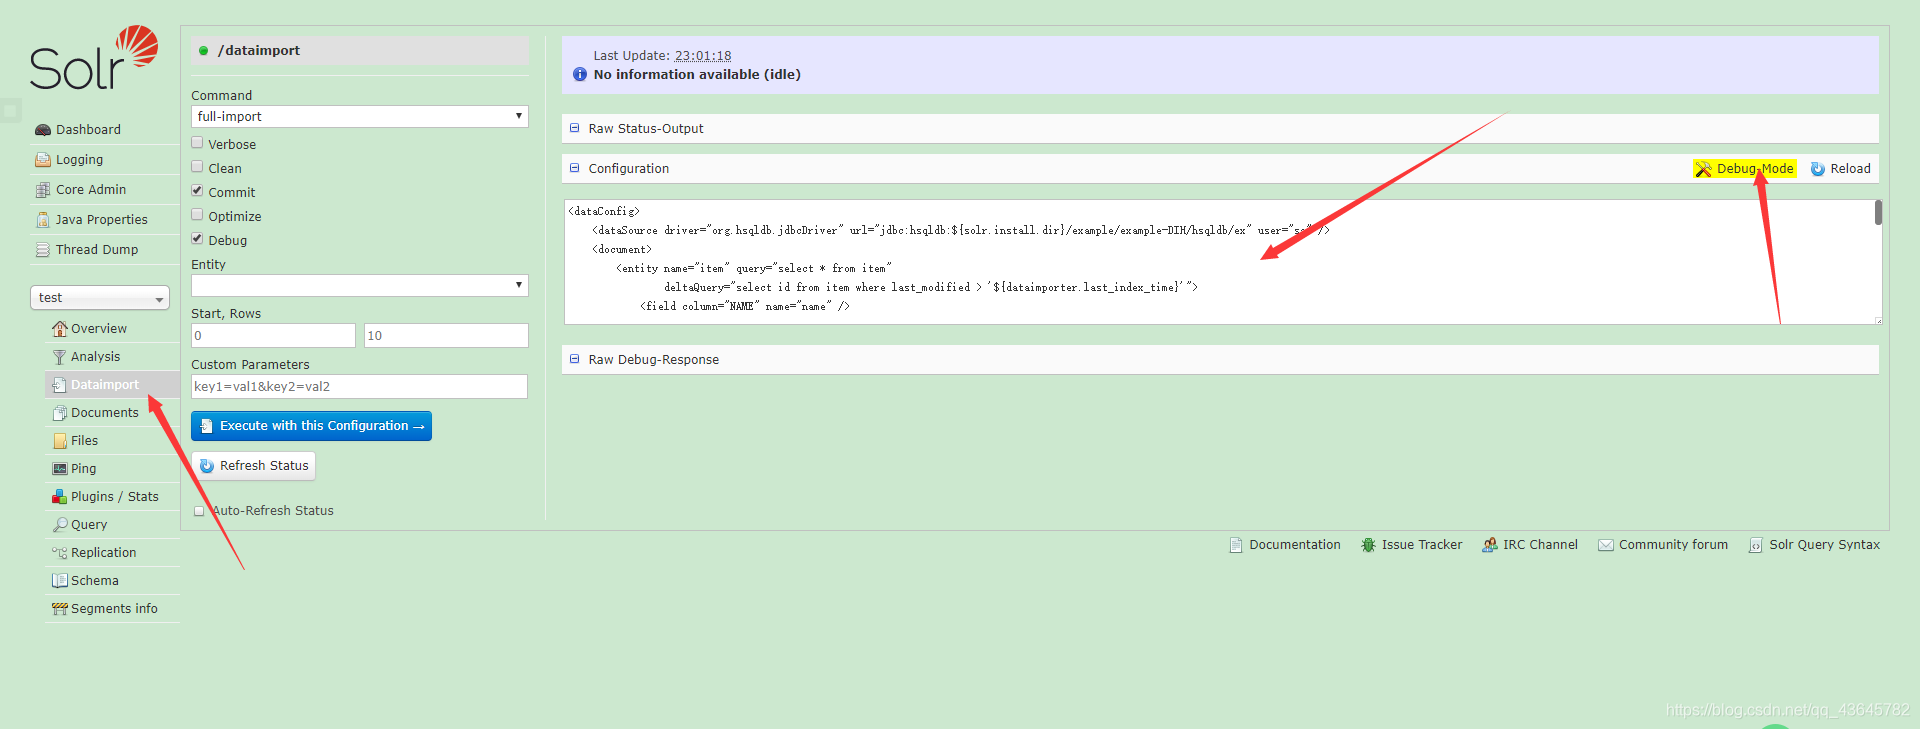Open the Dataimport menu item
Screen dimensions: 1920x729
click(112, 385)
